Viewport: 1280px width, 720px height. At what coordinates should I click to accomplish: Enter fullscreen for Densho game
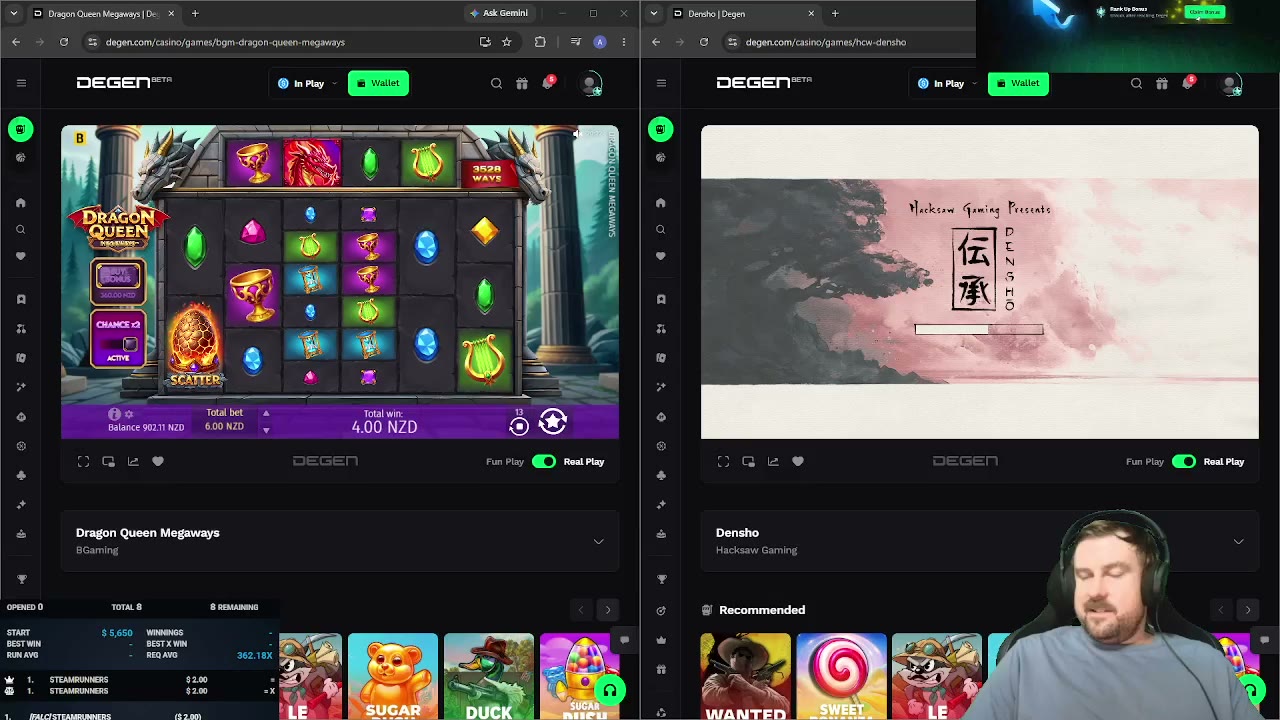724,461
